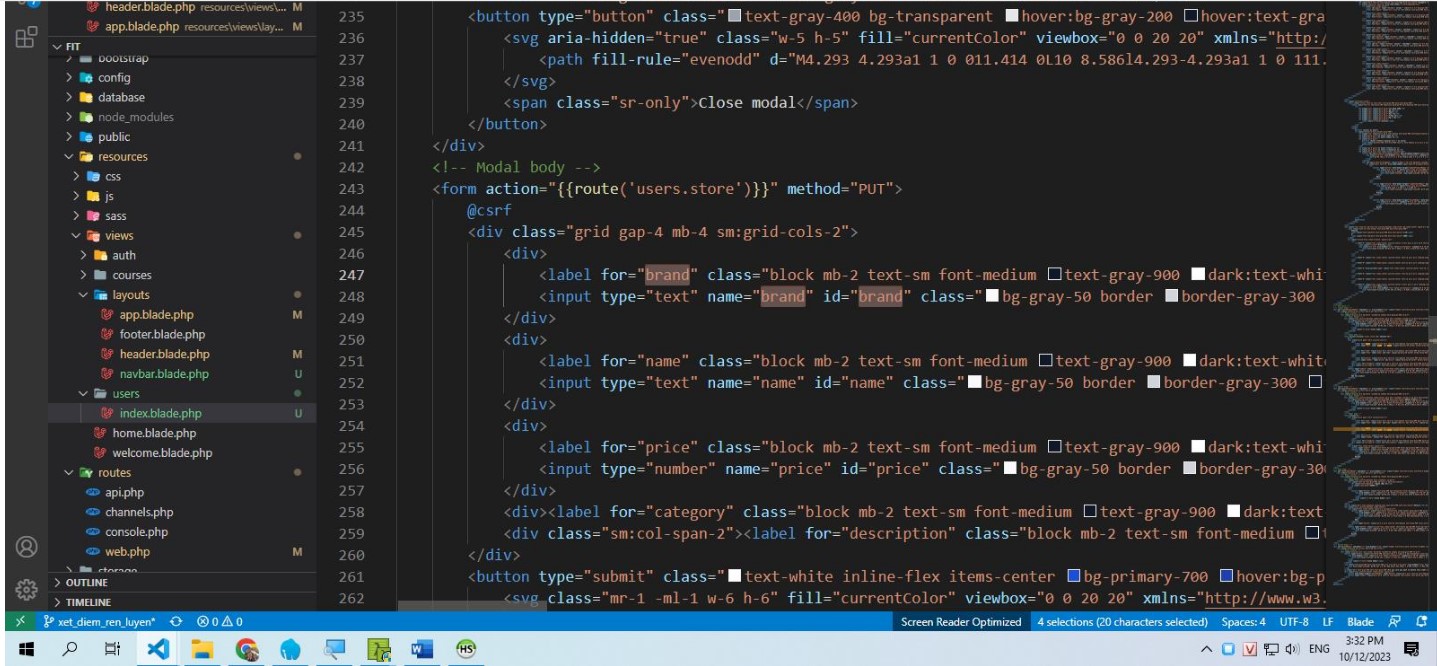
Task: Change the Blade language mode
Action: tap(1360, 621)
